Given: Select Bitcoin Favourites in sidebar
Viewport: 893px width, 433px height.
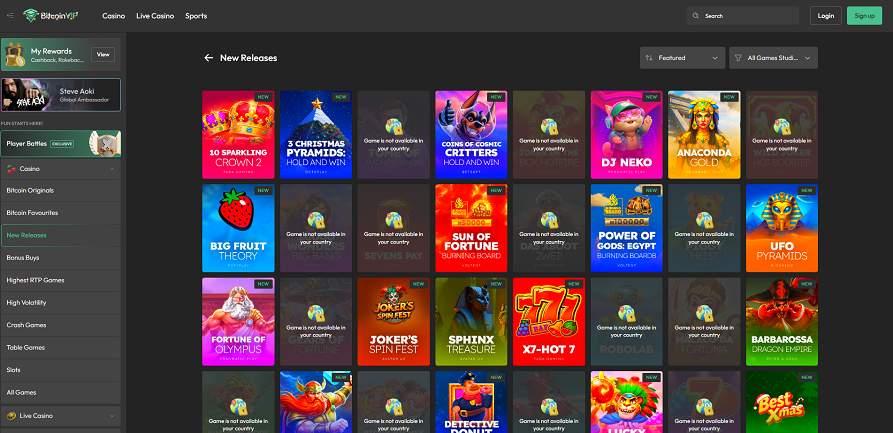Looking at the screenshot, I should [x=60, y=213].
